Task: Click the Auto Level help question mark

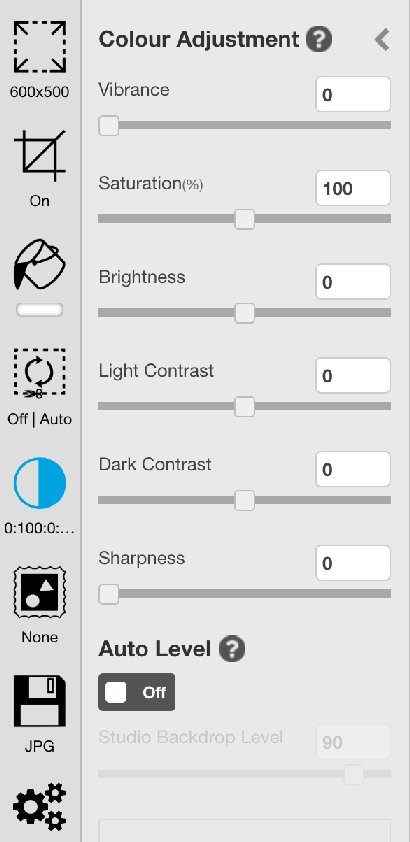Action: pos(232,649)
